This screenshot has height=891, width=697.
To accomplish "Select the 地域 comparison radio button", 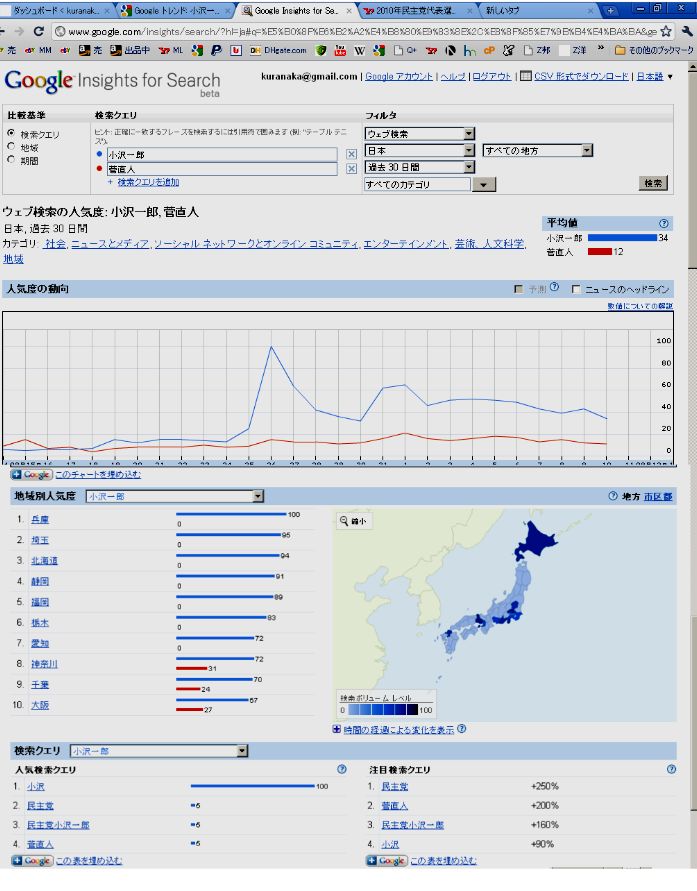I will 11,146.
